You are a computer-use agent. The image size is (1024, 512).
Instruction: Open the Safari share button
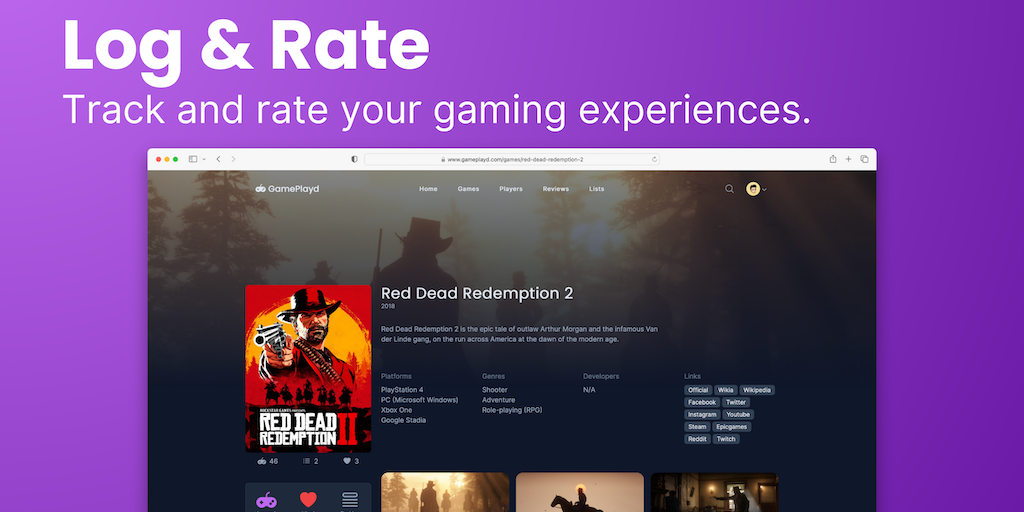click(x=833, y=159)
